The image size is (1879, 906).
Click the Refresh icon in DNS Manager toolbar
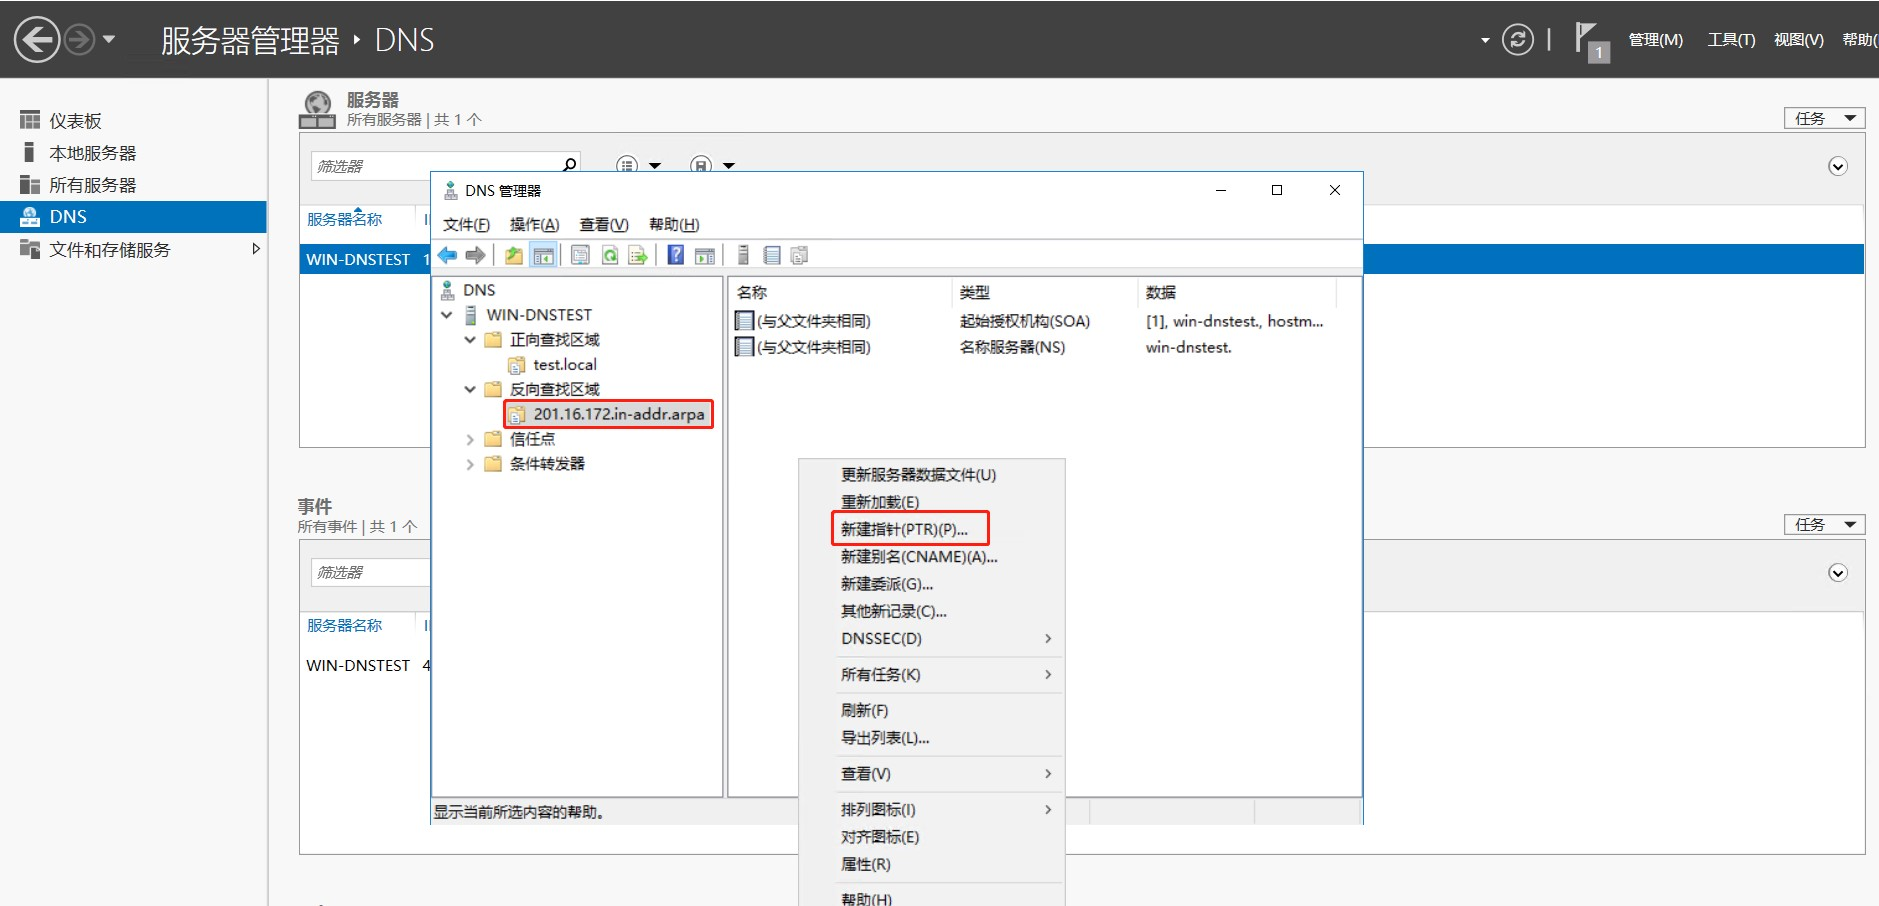[x=610, y=255]
